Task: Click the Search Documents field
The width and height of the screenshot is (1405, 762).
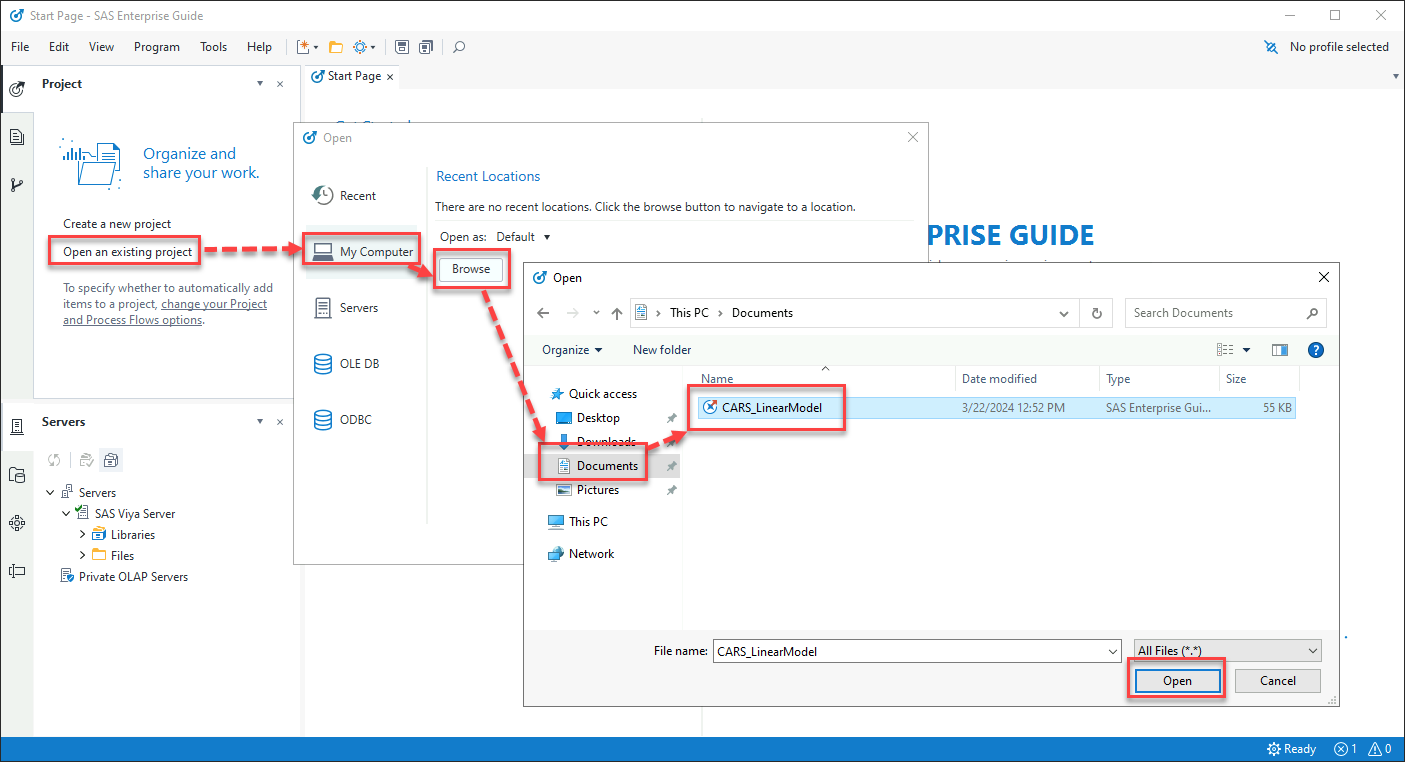Action: 1215,313
